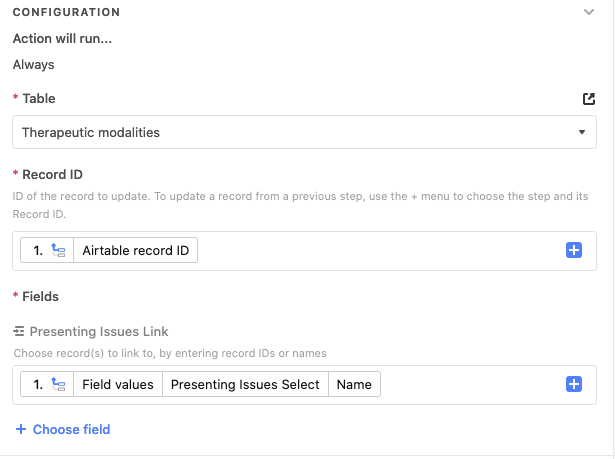
Task: Click the Always run condition text
Action: click(33, 64)
